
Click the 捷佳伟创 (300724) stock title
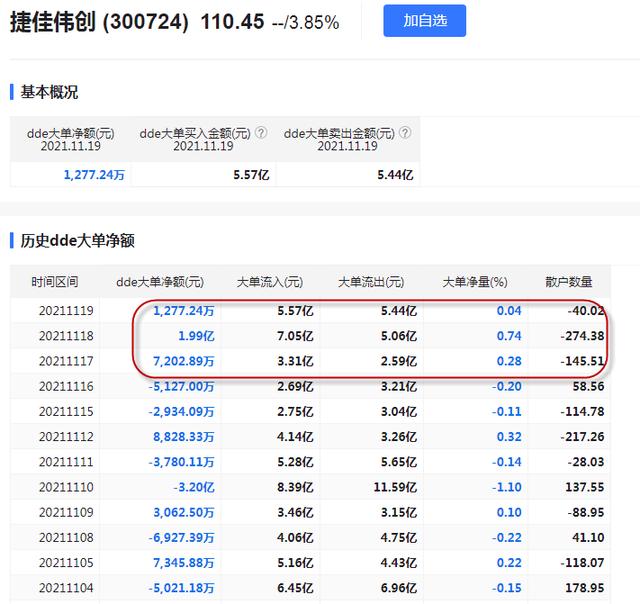99,21
